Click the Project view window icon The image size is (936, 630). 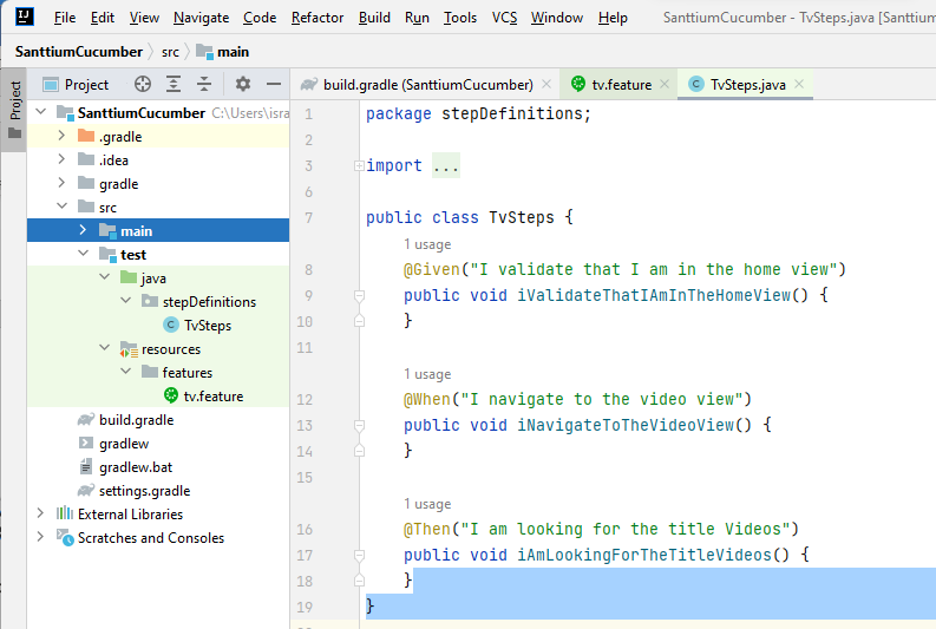[51, 85]
